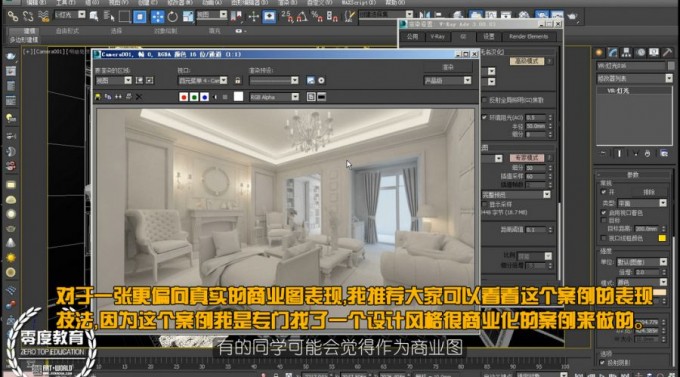Enable the green channel in render window
The height and width of the screenshot is (377, 680).
pos(194,97)
